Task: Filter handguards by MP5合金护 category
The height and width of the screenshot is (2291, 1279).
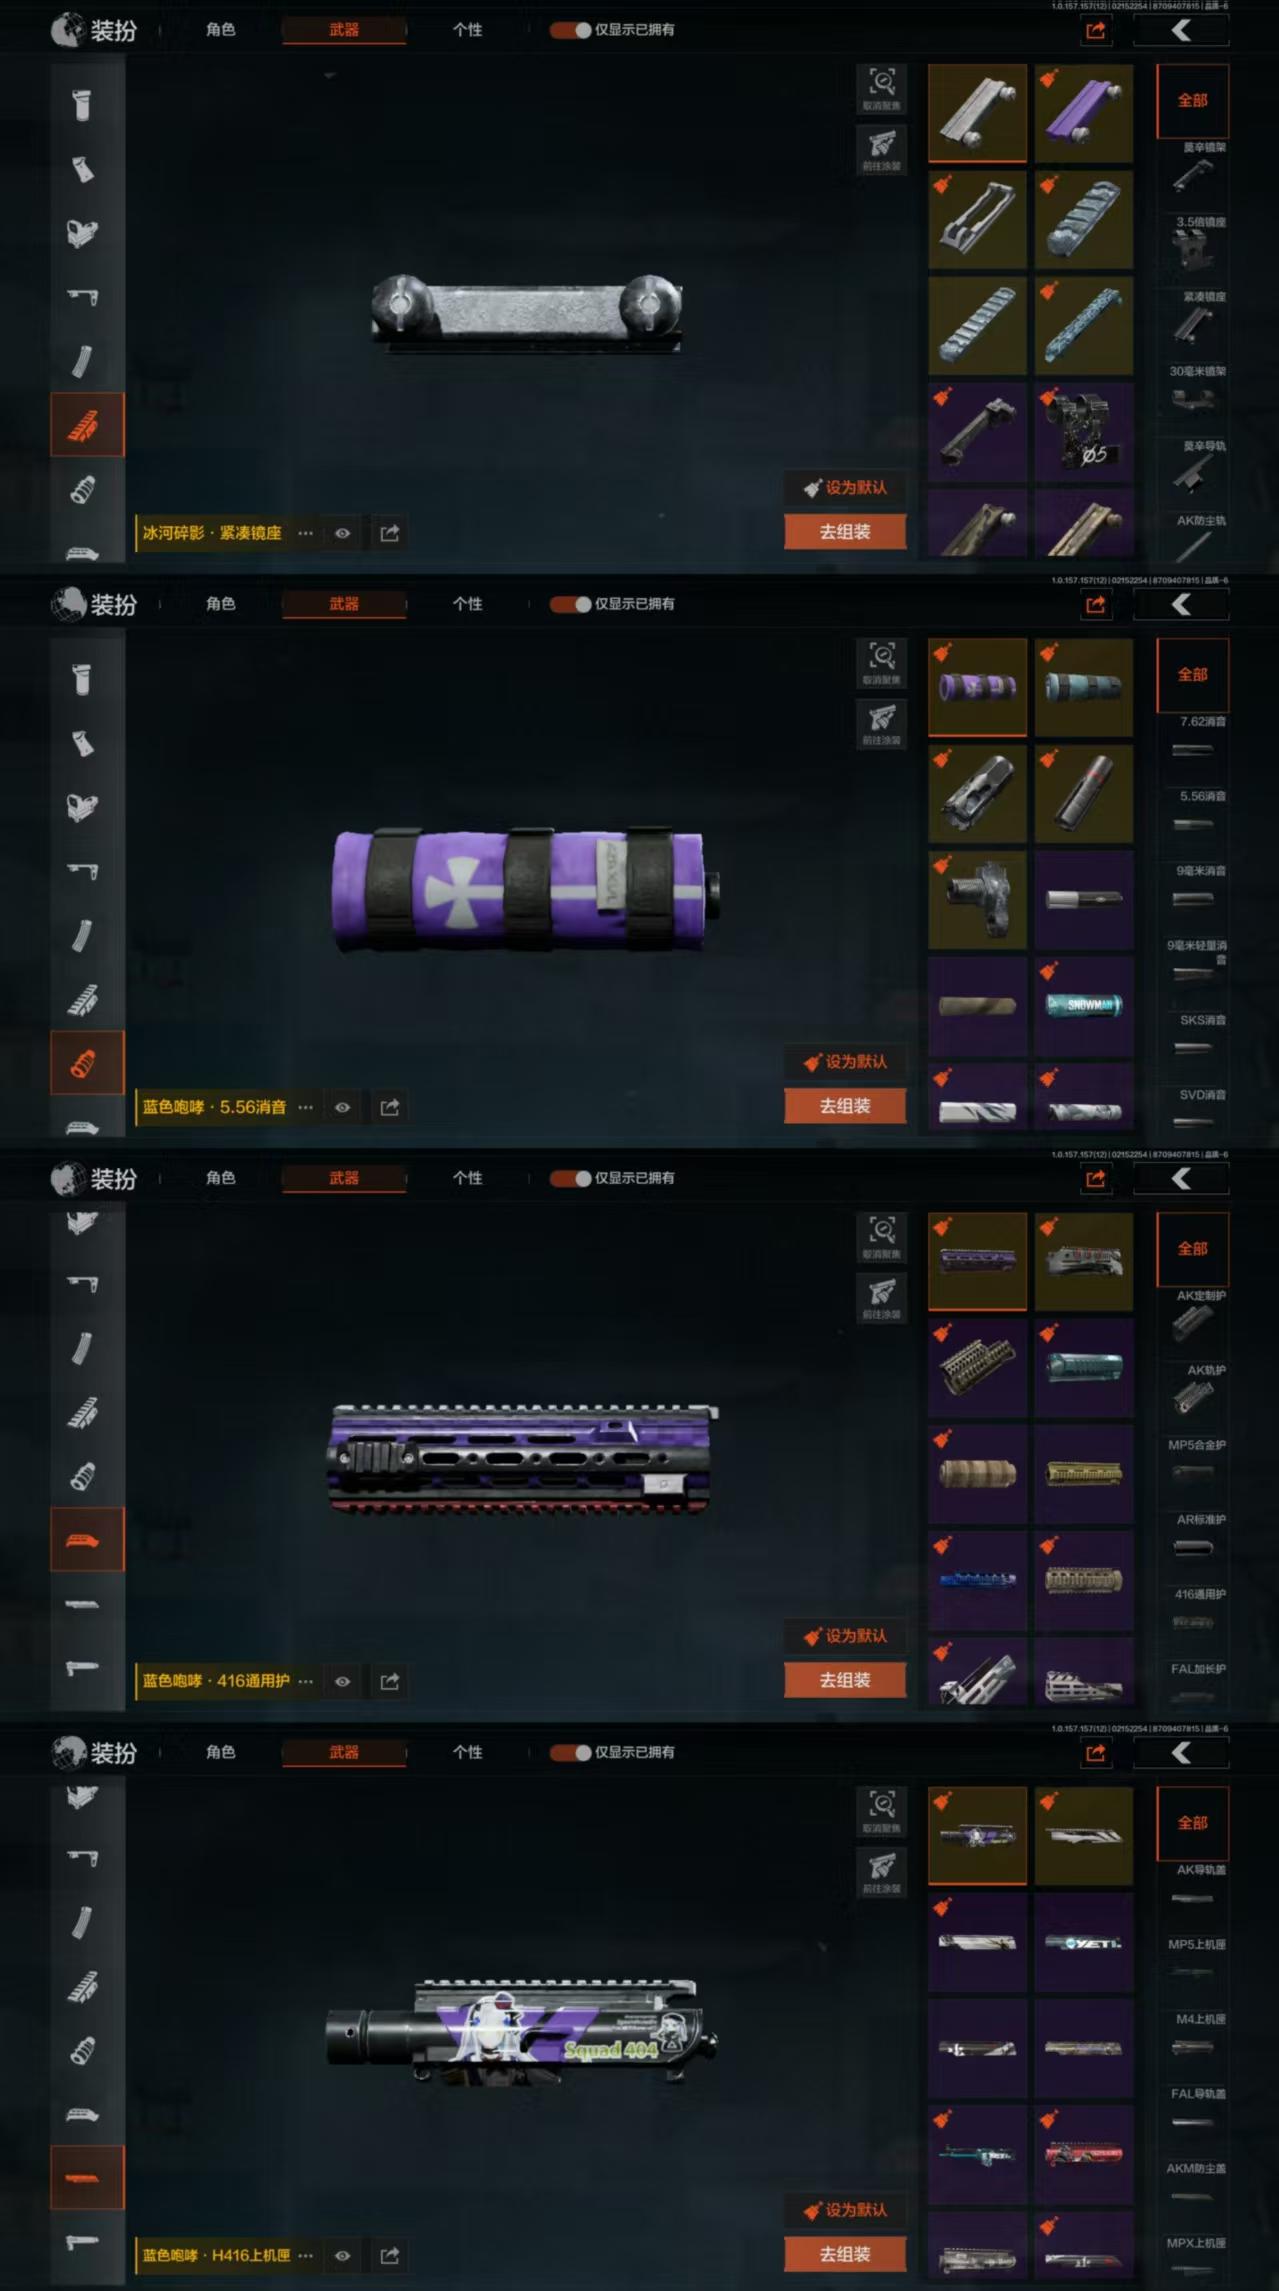Action: point(1193,1461)
